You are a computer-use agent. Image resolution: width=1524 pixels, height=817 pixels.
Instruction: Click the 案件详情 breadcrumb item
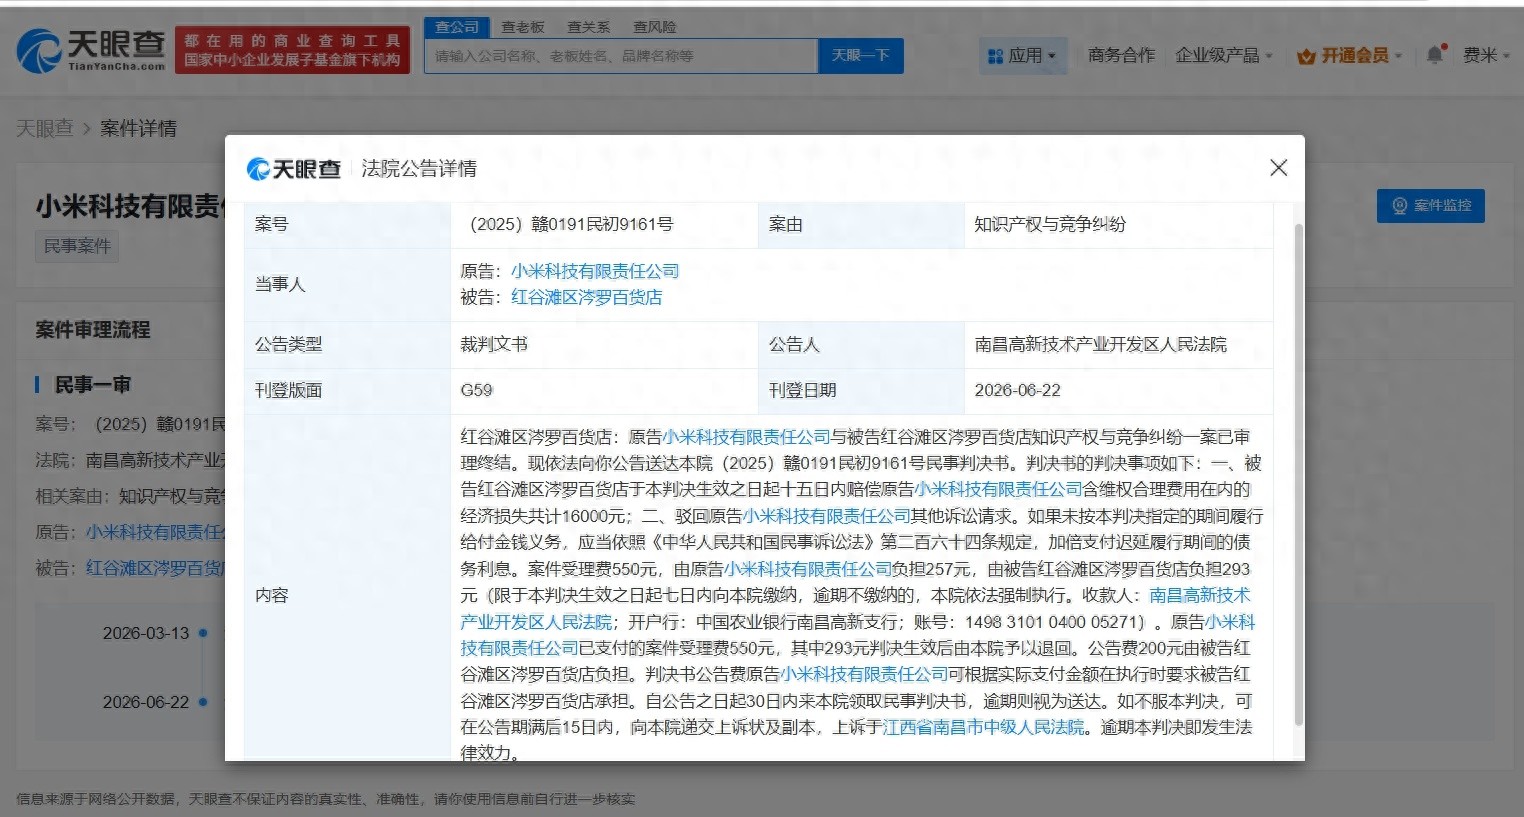(x=138, y=128)
